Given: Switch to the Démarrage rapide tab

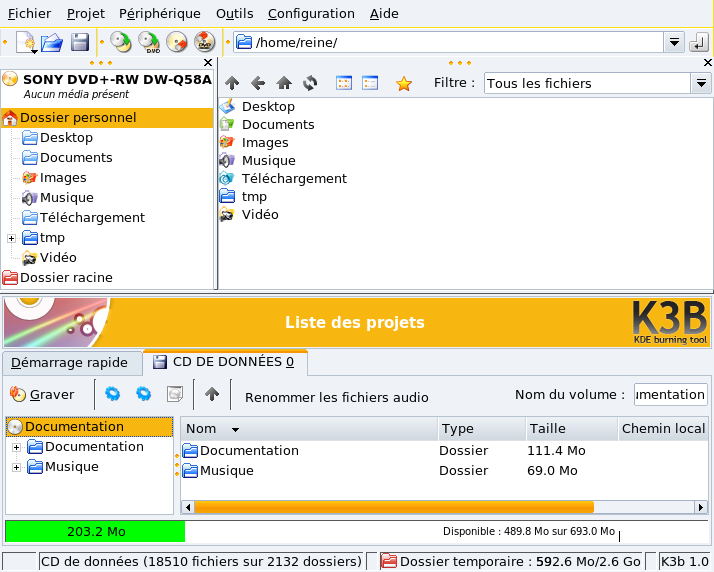Looking at the screenshot, I should [x=70, y=362].
